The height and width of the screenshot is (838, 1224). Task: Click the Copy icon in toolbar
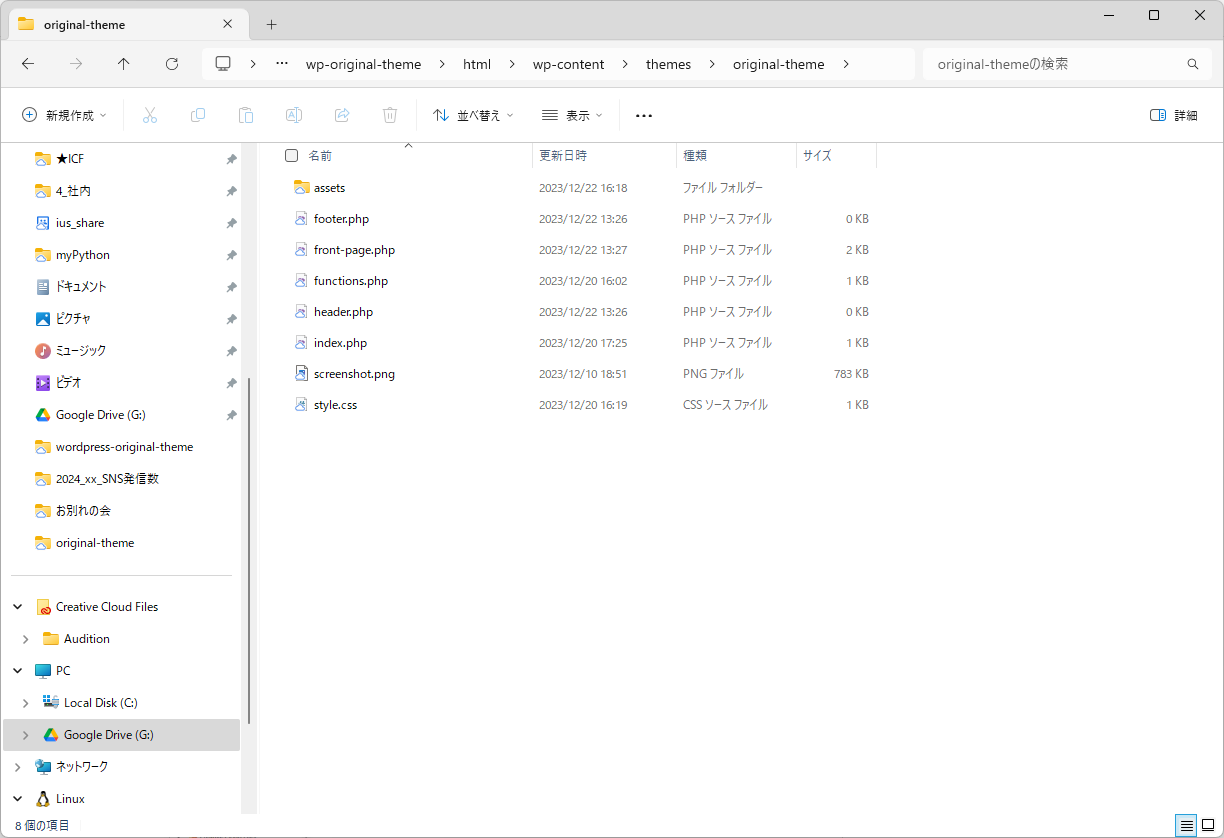pos(198,115)
